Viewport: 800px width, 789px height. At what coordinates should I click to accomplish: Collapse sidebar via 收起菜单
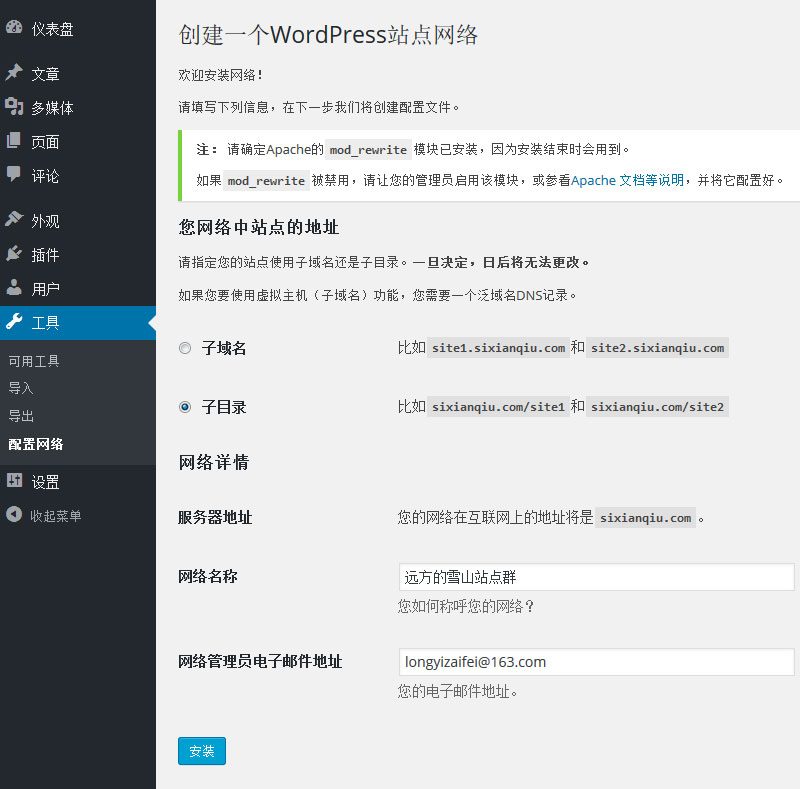click(55, 515)
